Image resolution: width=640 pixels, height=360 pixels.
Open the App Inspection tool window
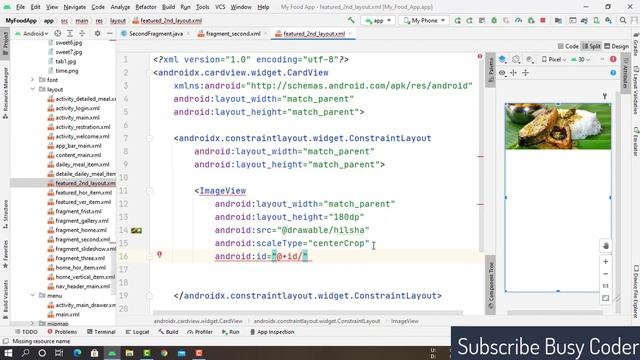pos(271,332)
